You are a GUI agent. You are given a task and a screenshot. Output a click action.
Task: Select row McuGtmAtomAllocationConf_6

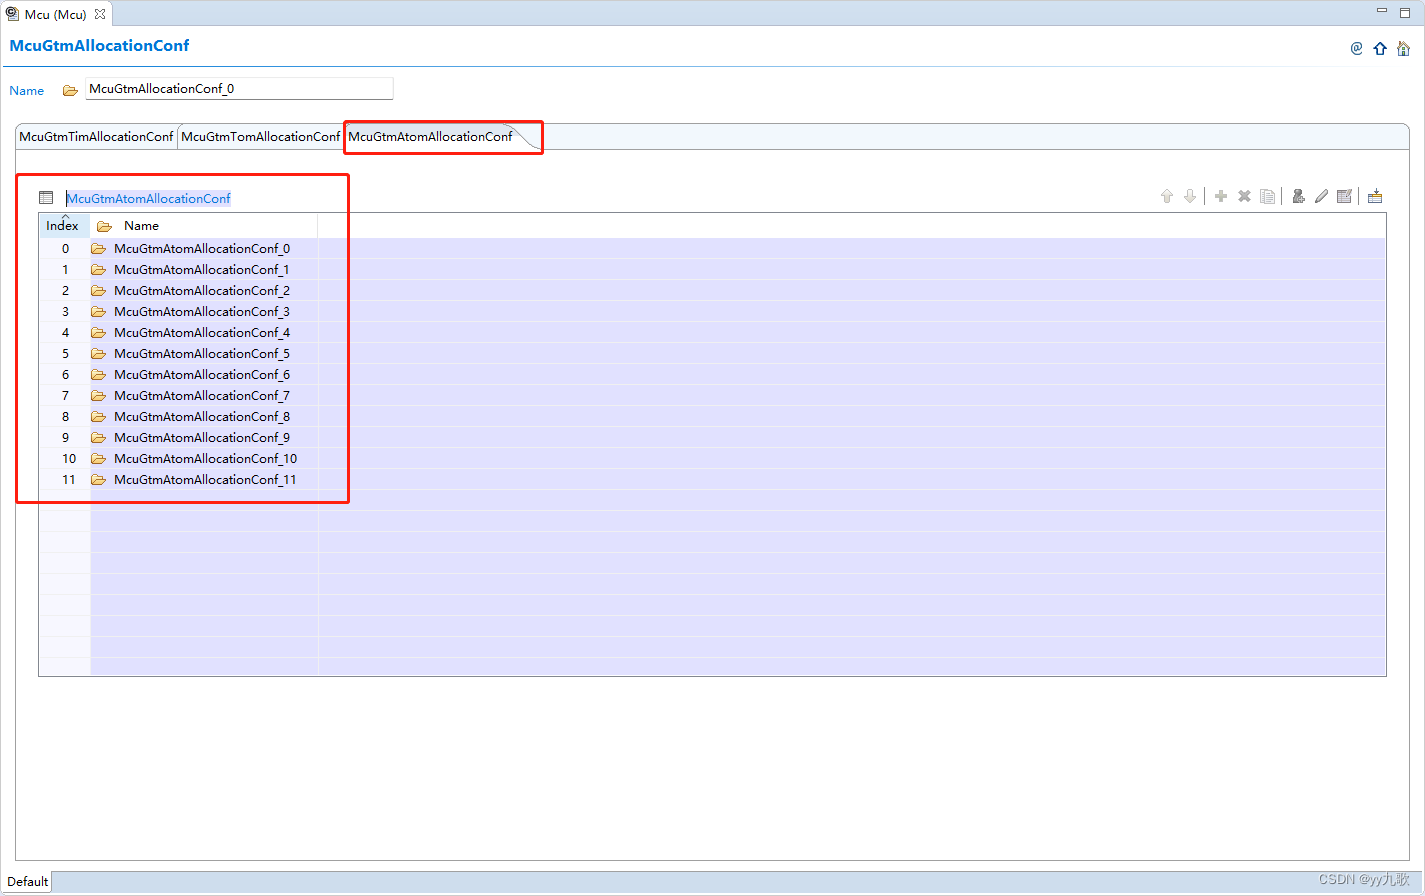tap(712, 374)
